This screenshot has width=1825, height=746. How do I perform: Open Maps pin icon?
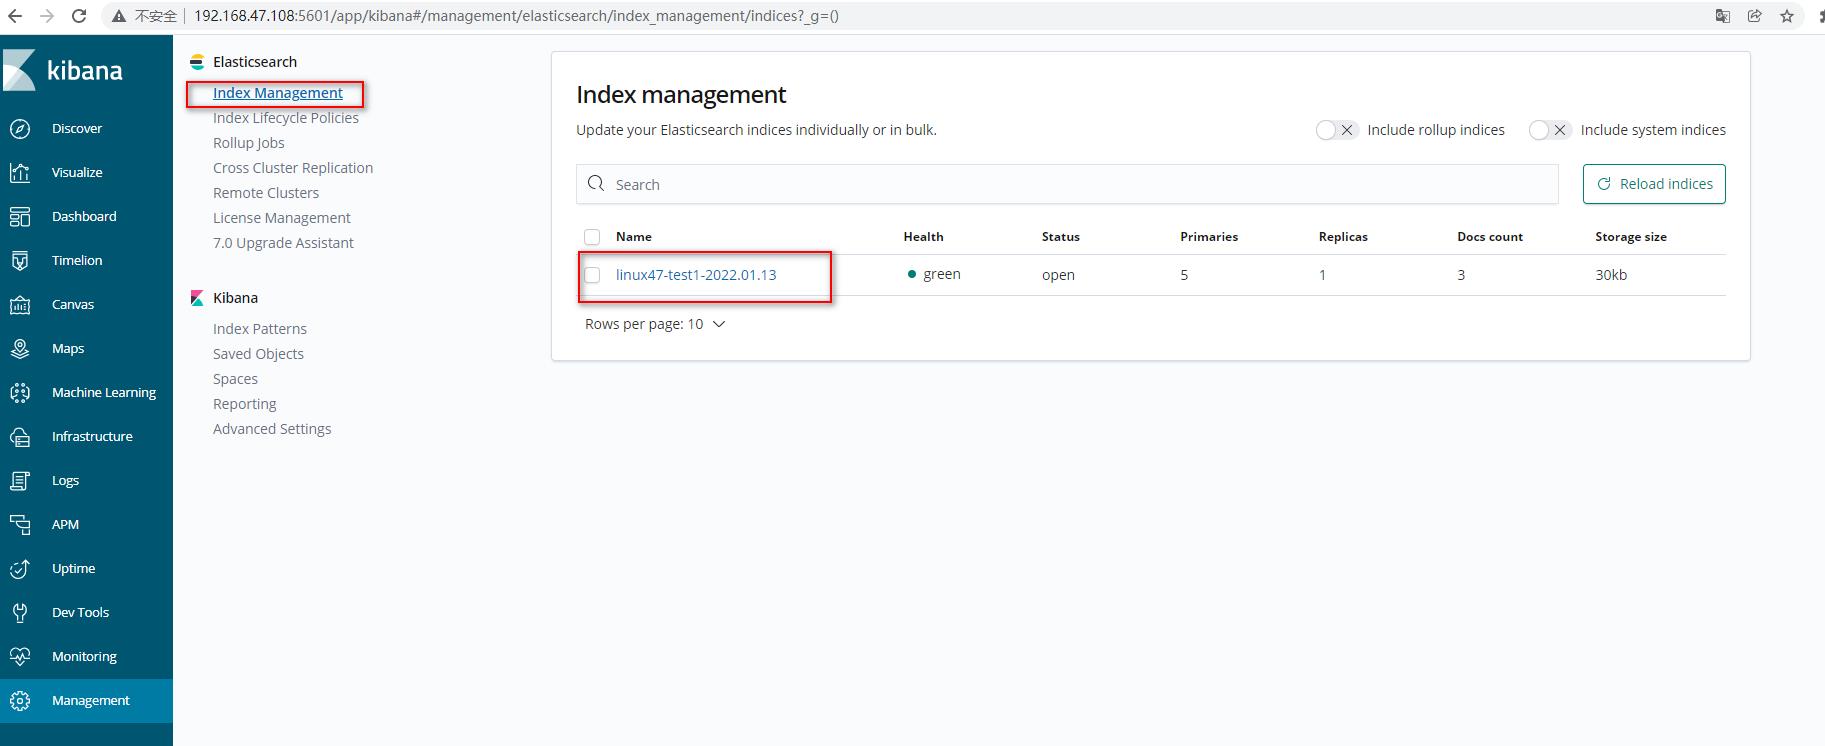pyautogui.click(x=20, y=348)
